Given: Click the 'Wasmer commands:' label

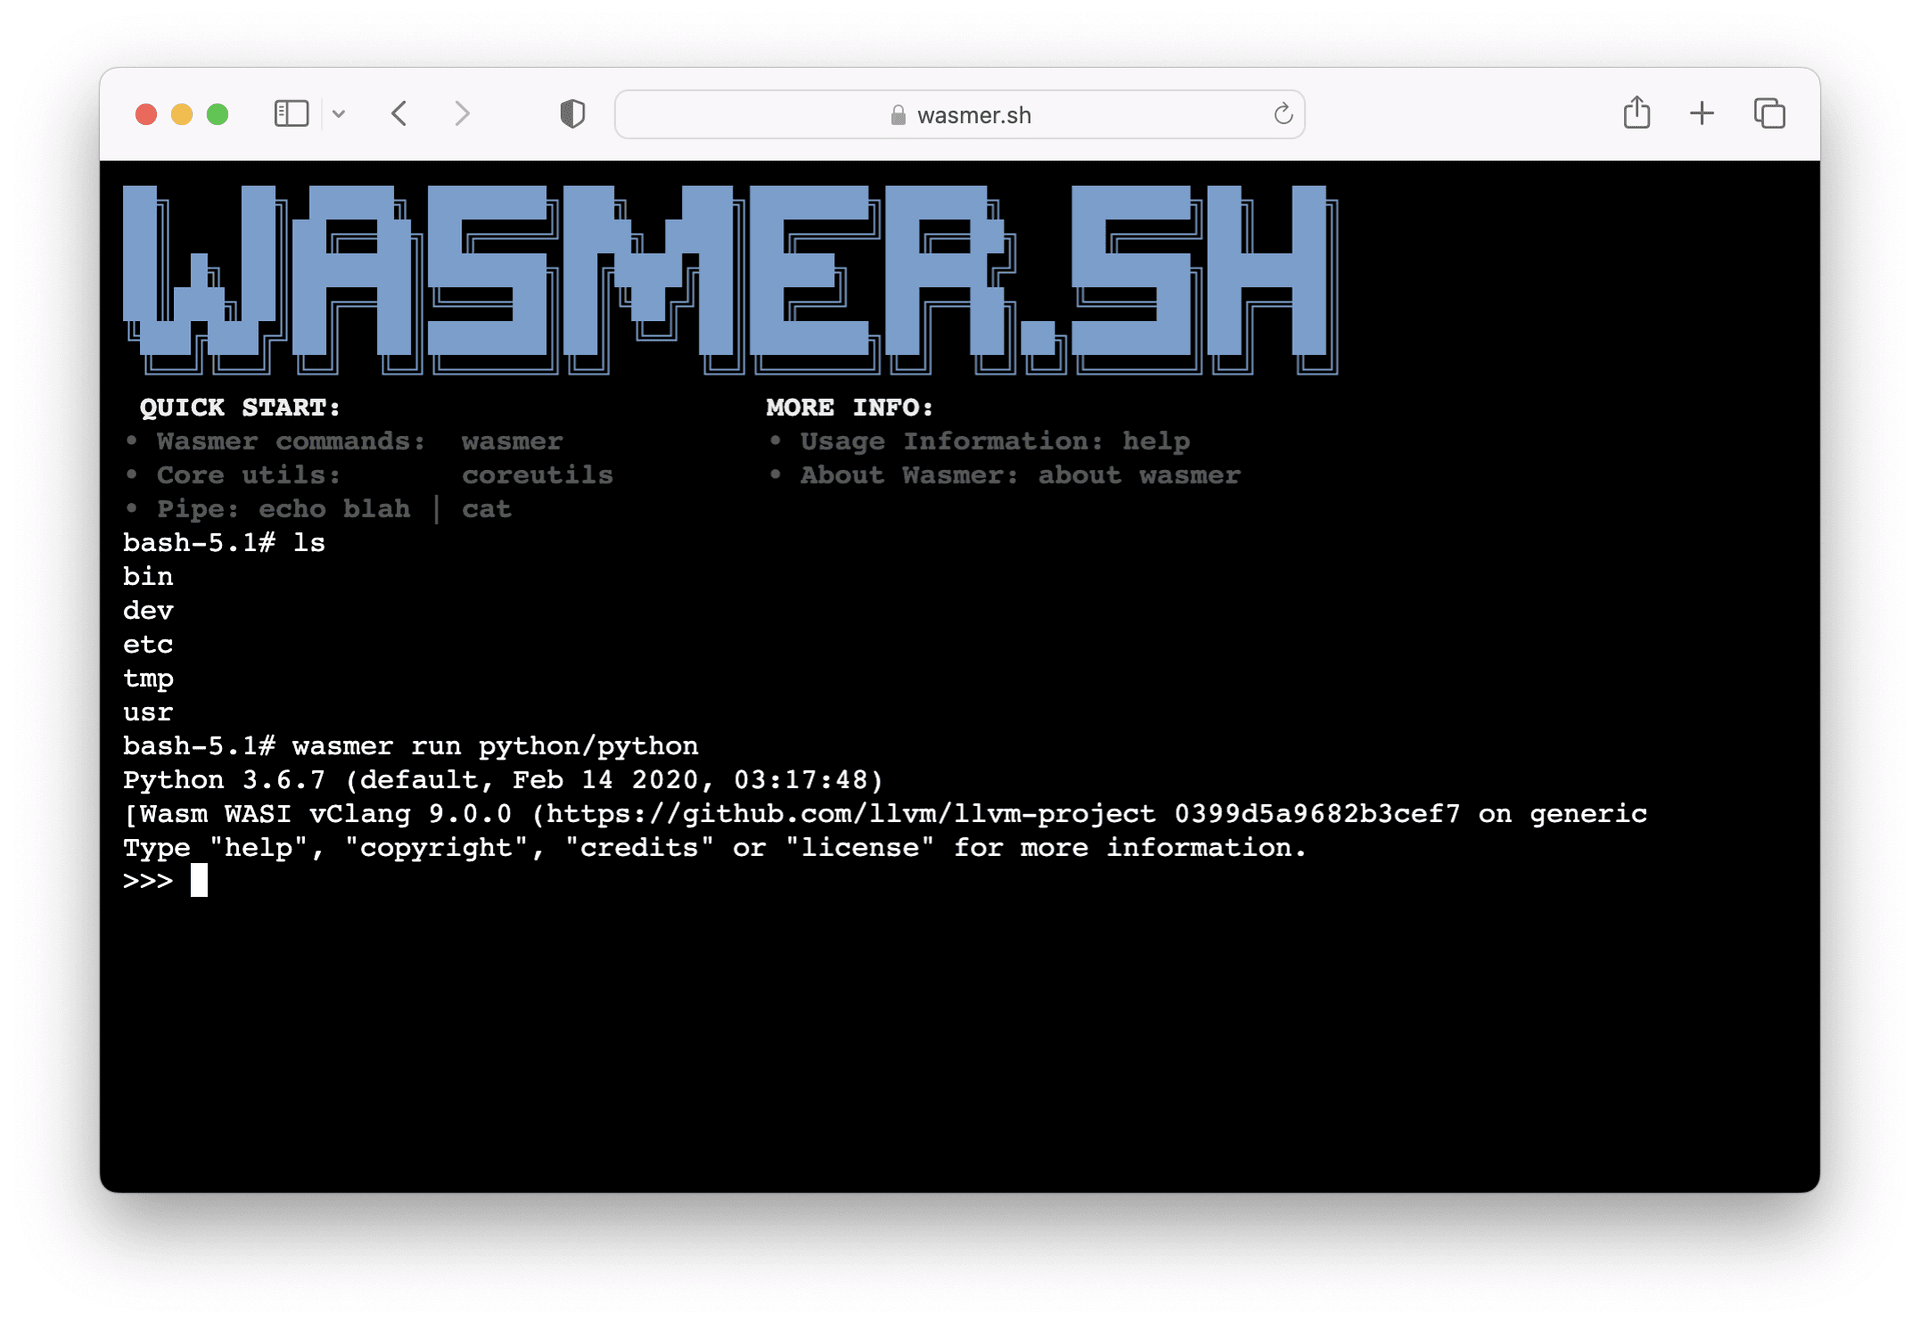Looking at the screenshot, I should click(x=291, y=441).
